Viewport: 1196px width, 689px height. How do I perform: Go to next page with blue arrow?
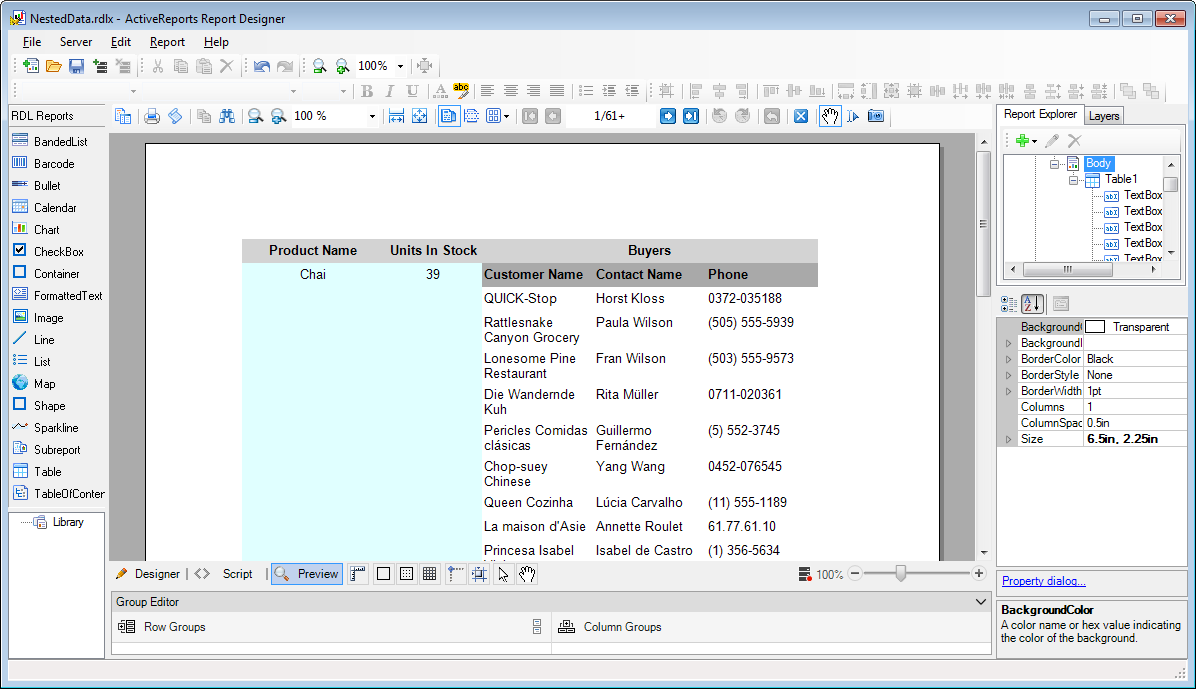(x=667, y=116)
